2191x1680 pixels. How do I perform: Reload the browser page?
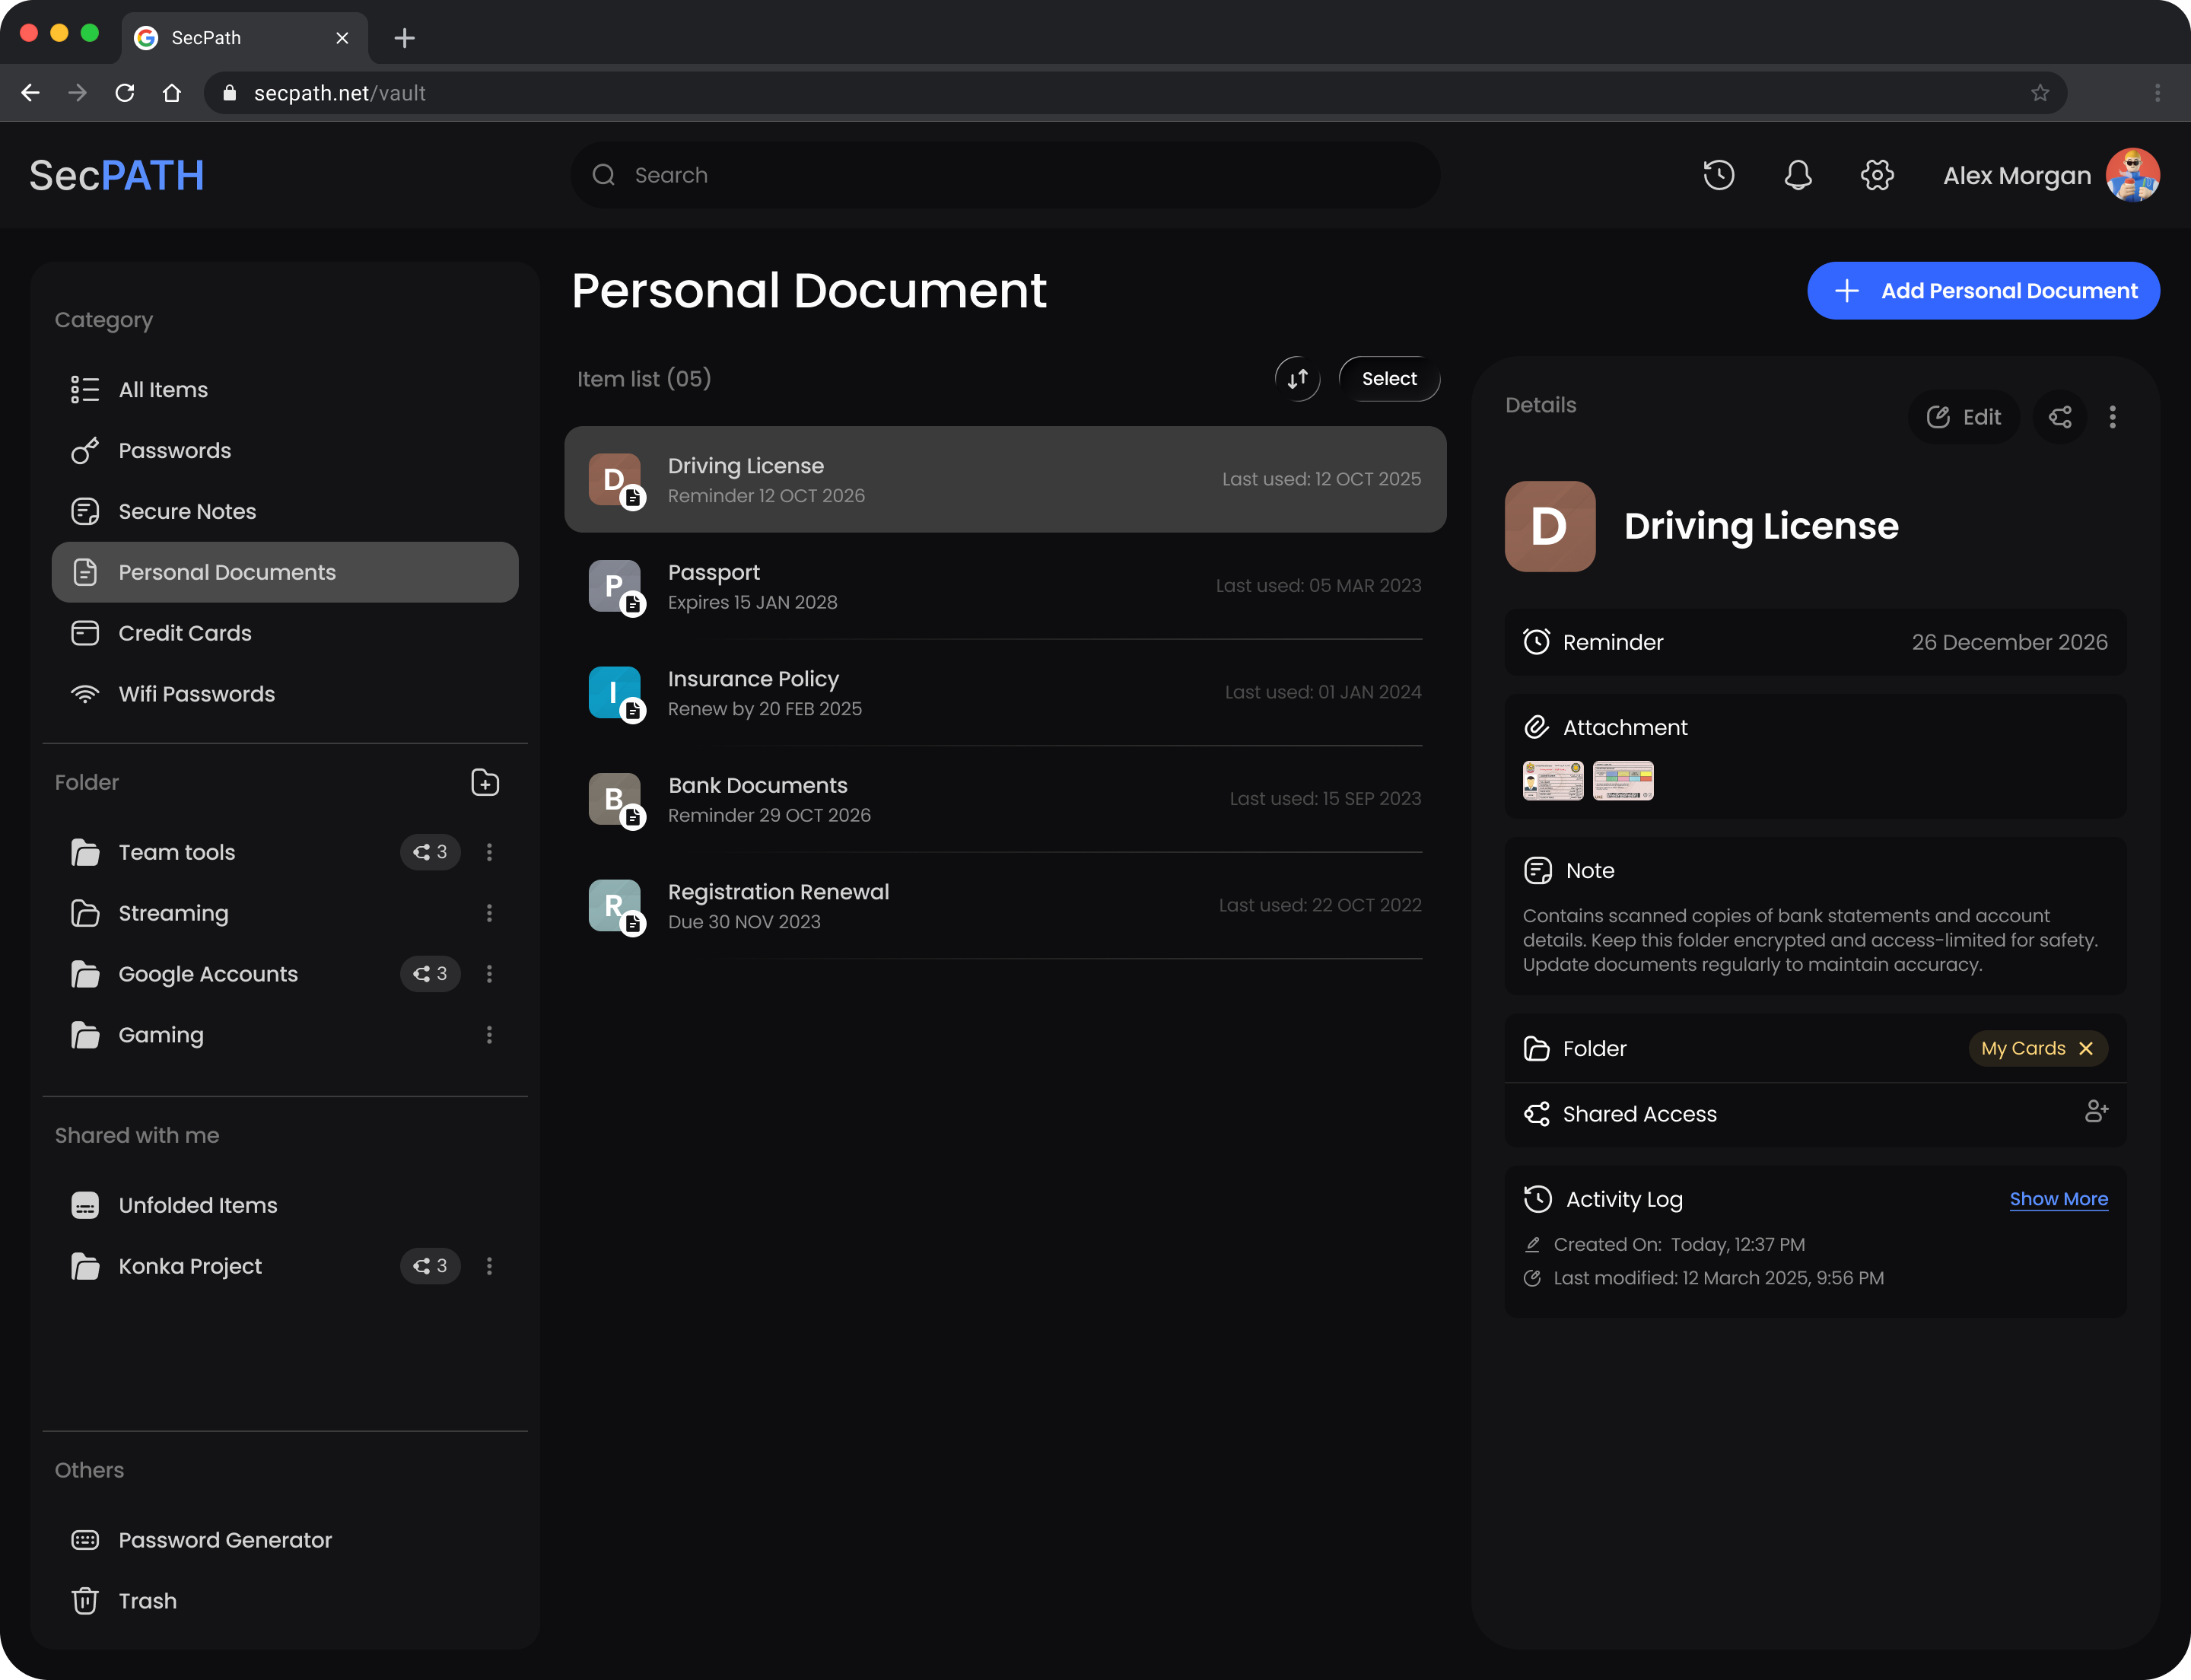(x=125, y=93)
